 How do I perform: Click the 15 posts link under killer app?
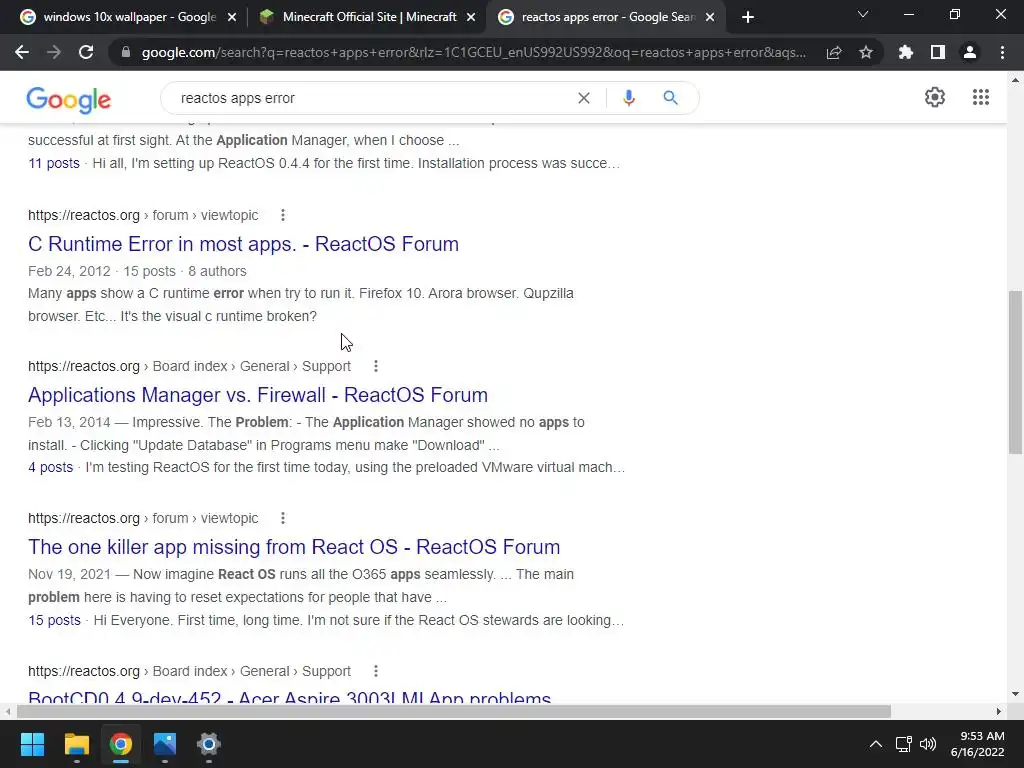54,620
